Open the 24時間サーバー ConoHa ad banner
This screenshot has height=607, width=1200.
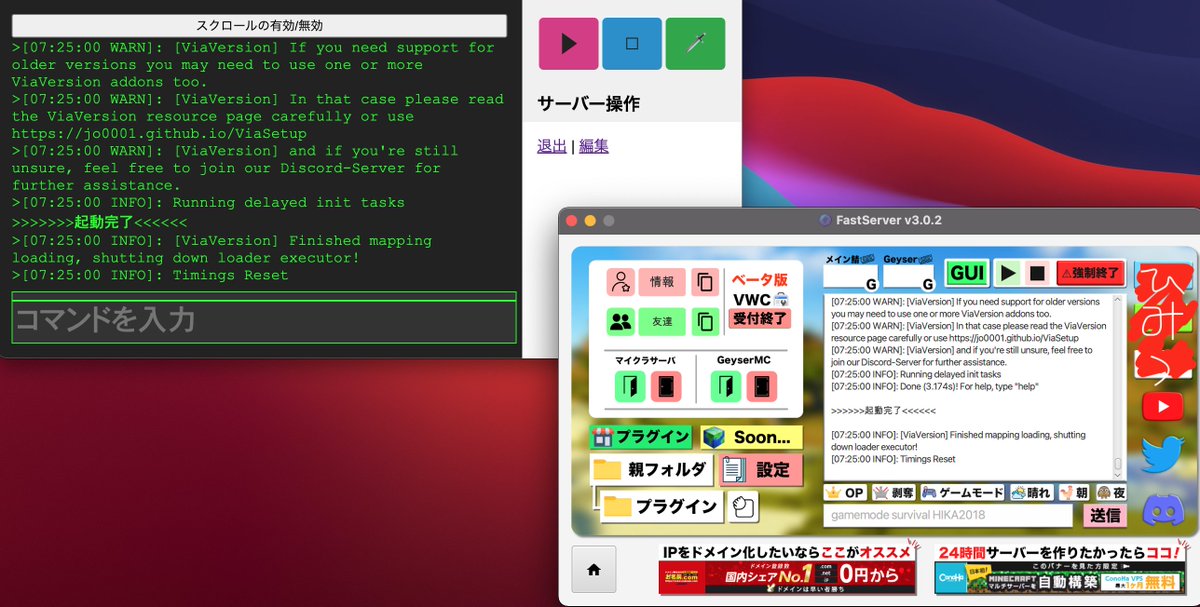(x=1060, y=568)
